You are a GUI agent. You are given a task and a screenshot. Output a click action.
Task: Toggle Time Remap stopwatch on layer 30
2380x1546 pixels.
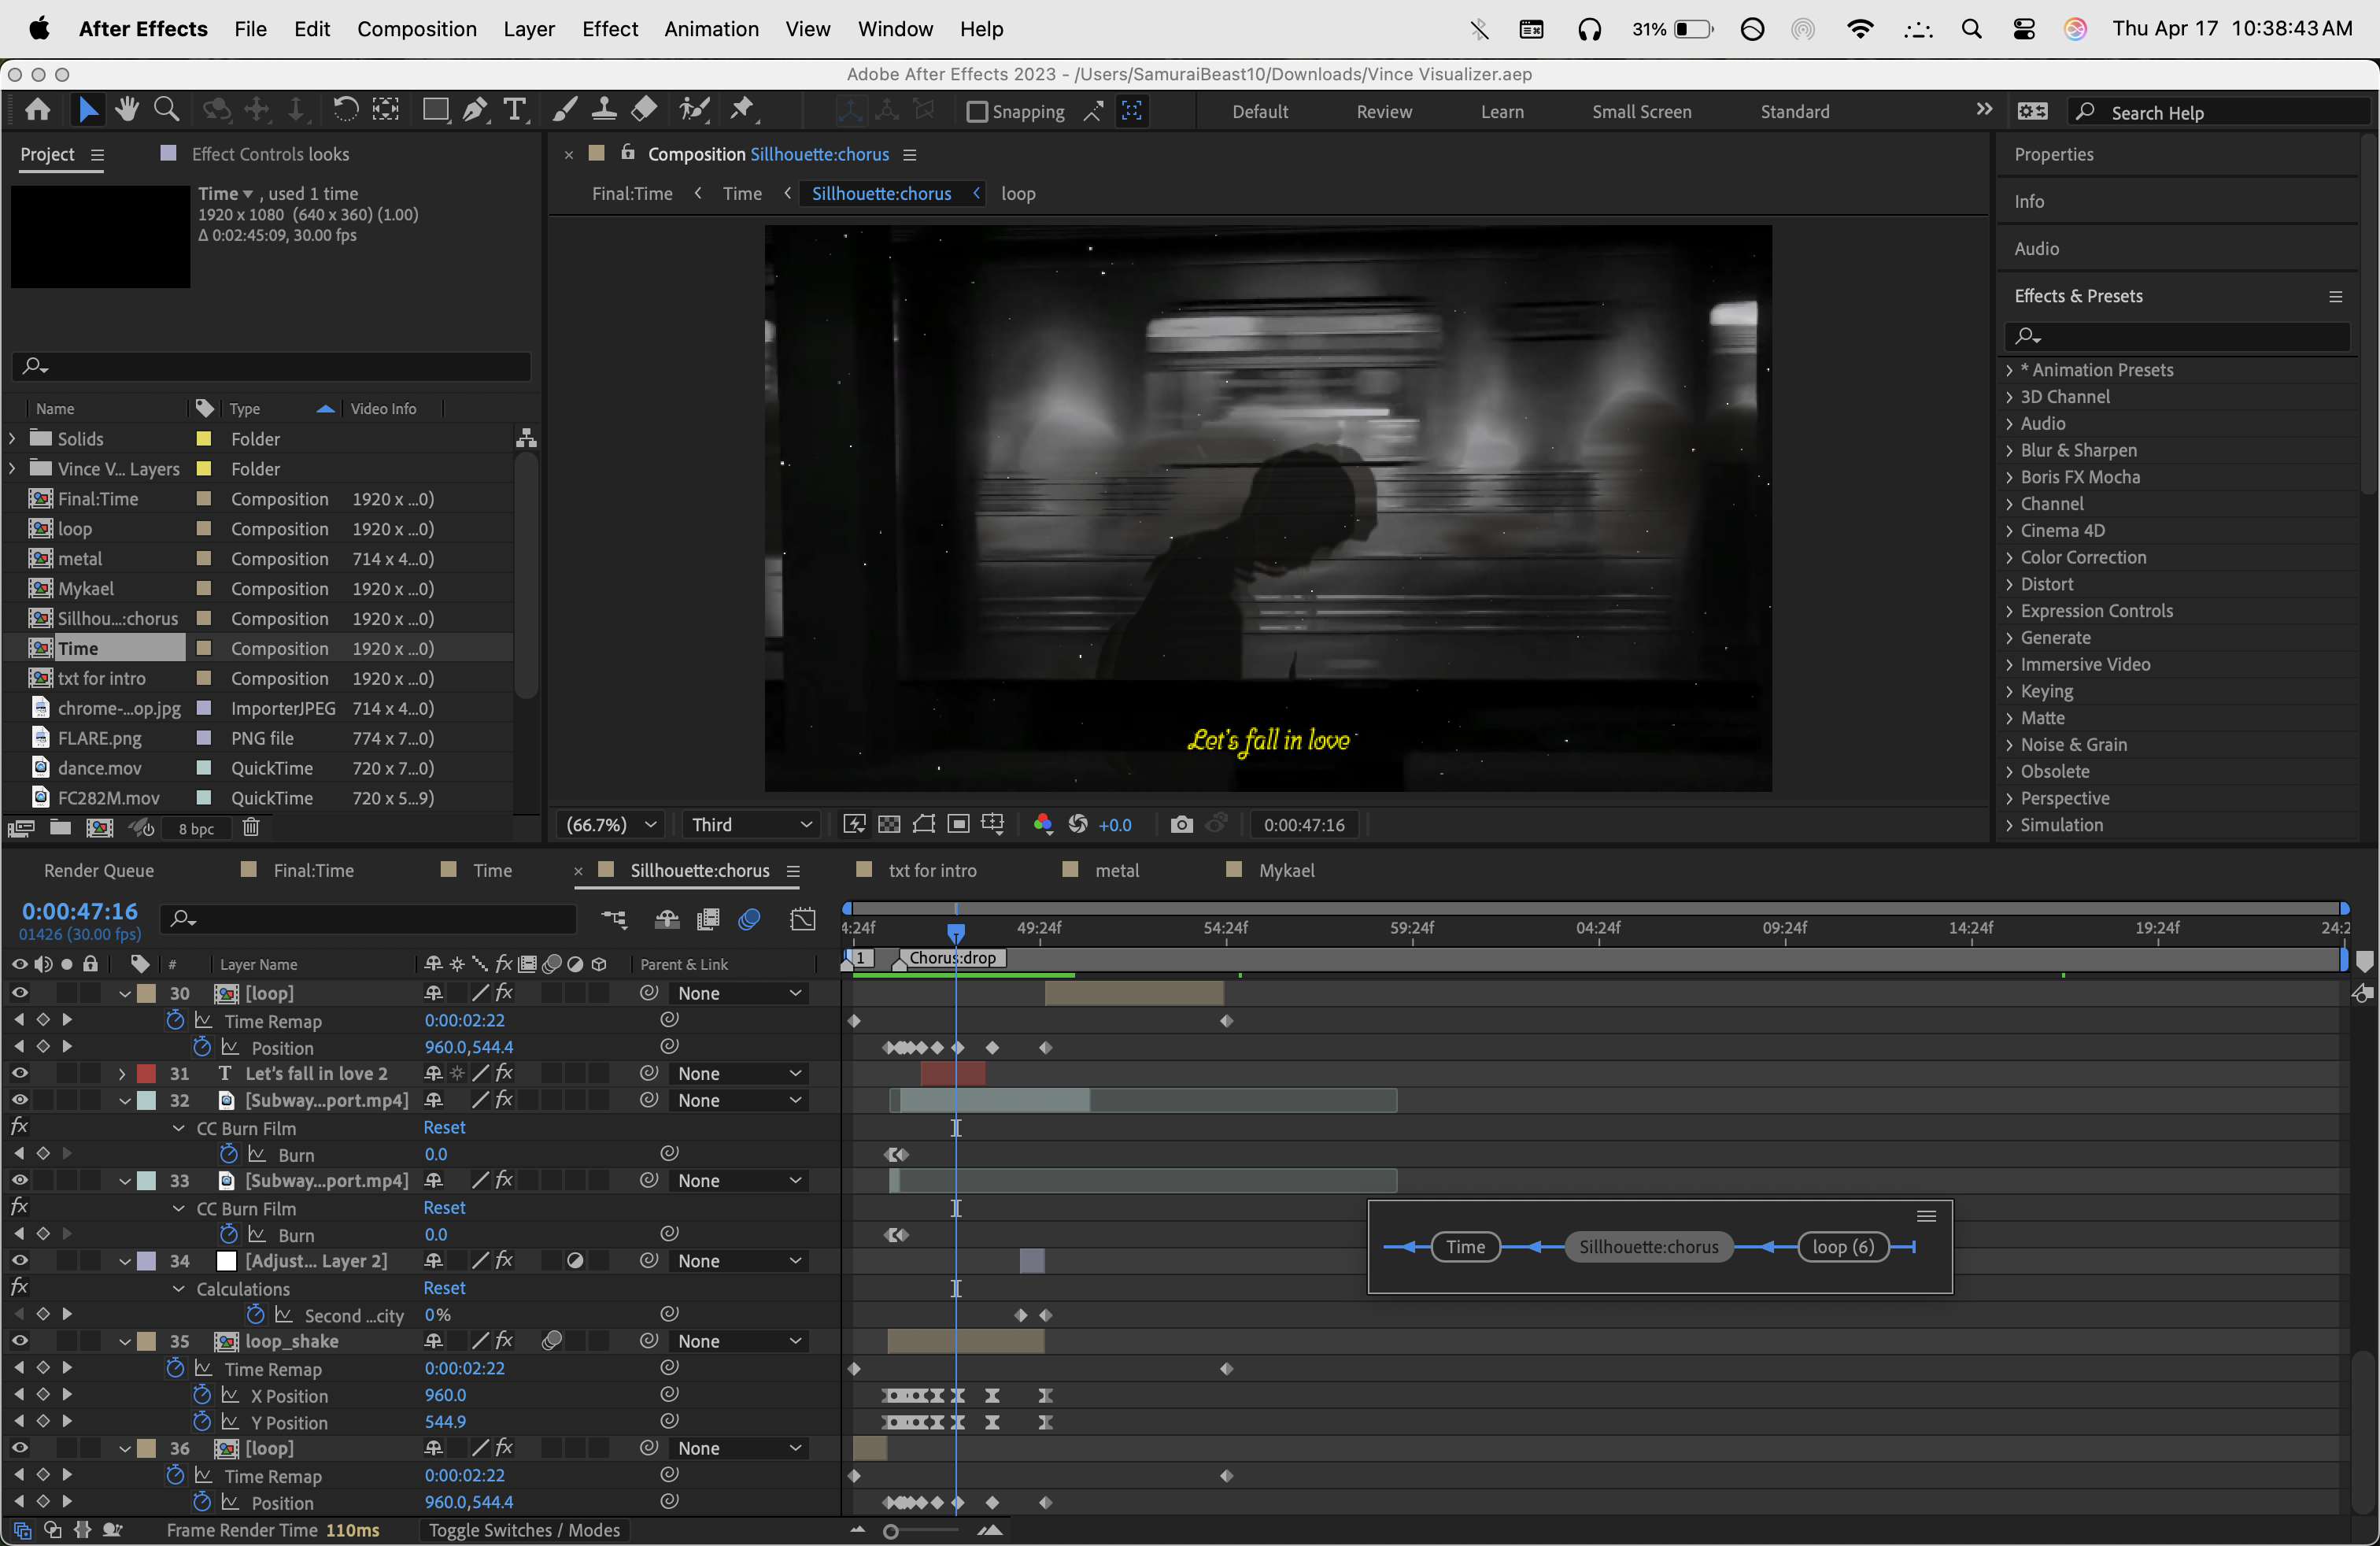(x=175, y=1020)
